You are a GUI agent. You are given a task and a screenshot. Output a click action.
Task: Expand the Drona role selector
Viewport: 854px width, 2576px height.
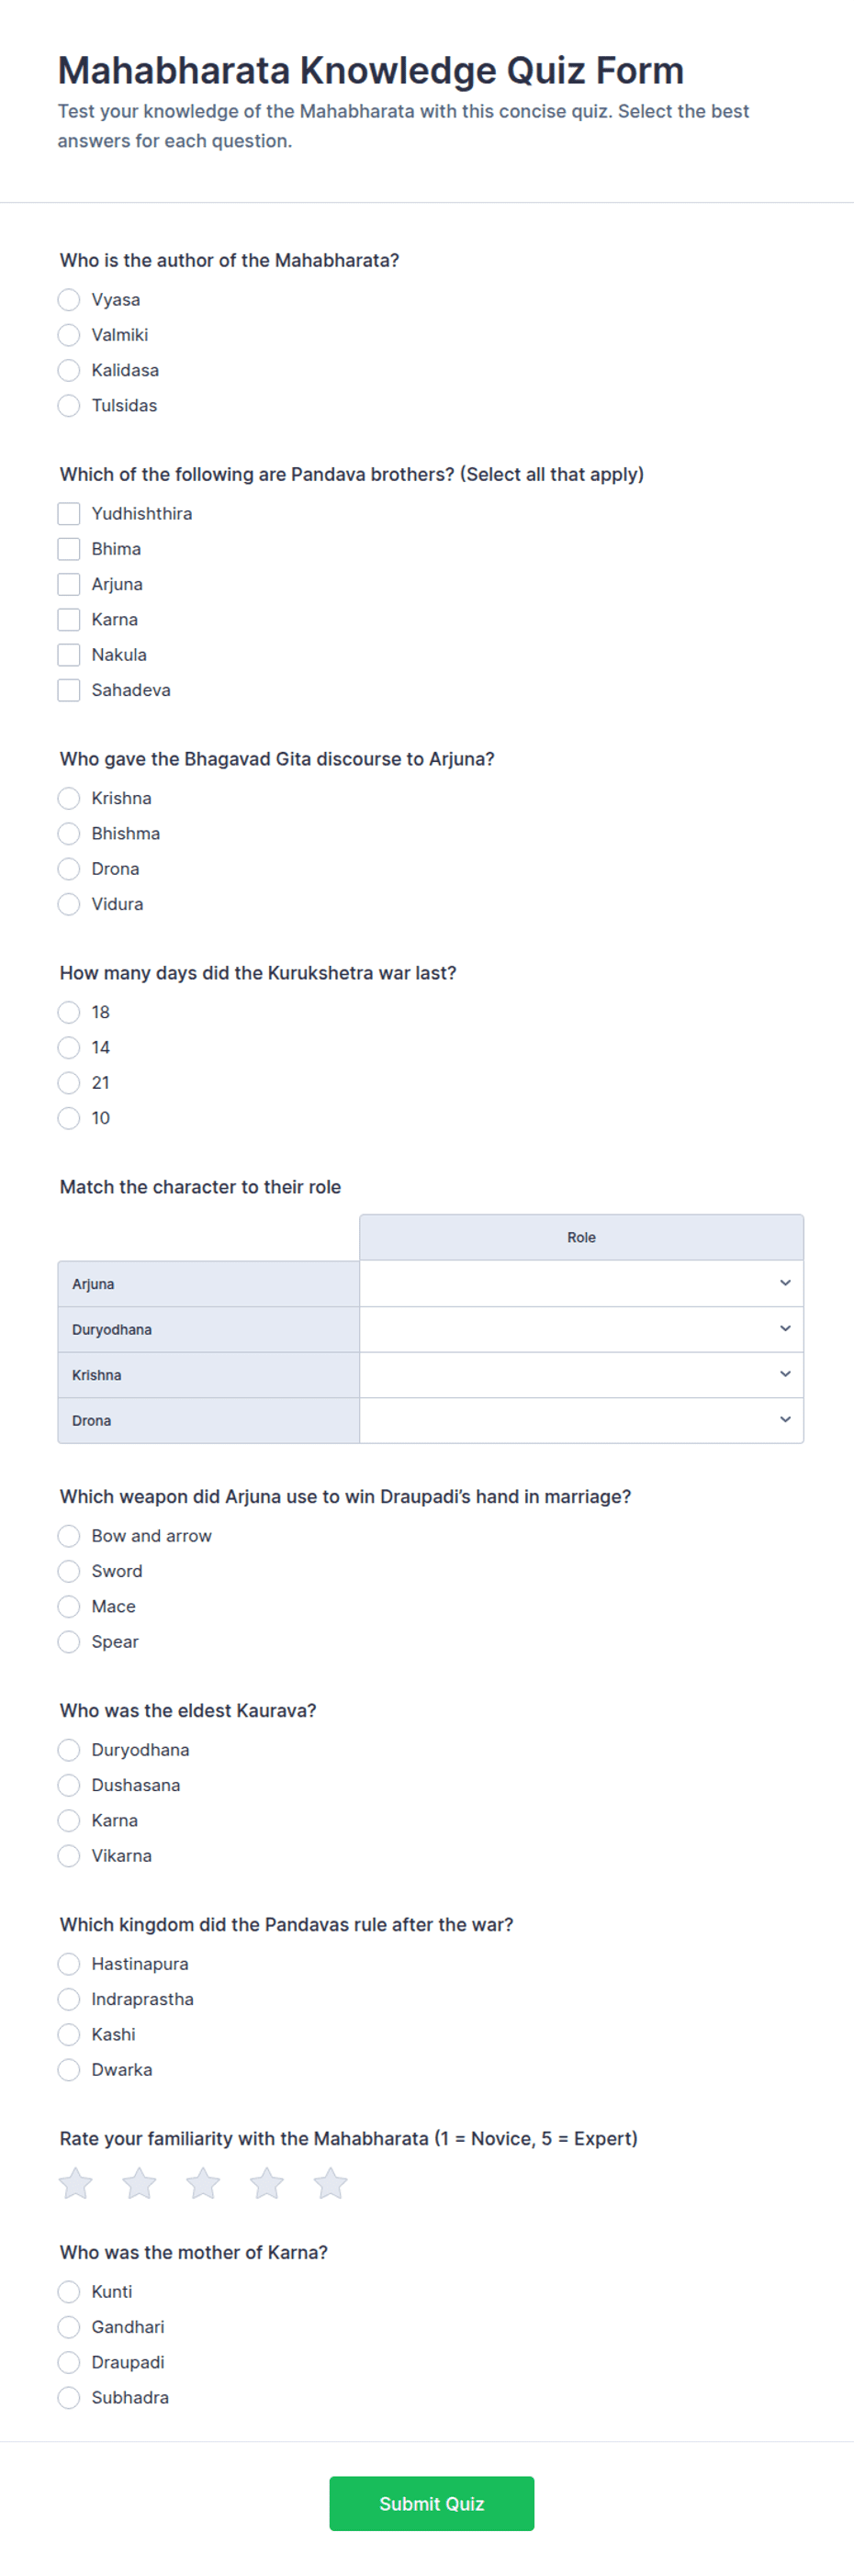pyautogui.click(x=581, y=1420)
